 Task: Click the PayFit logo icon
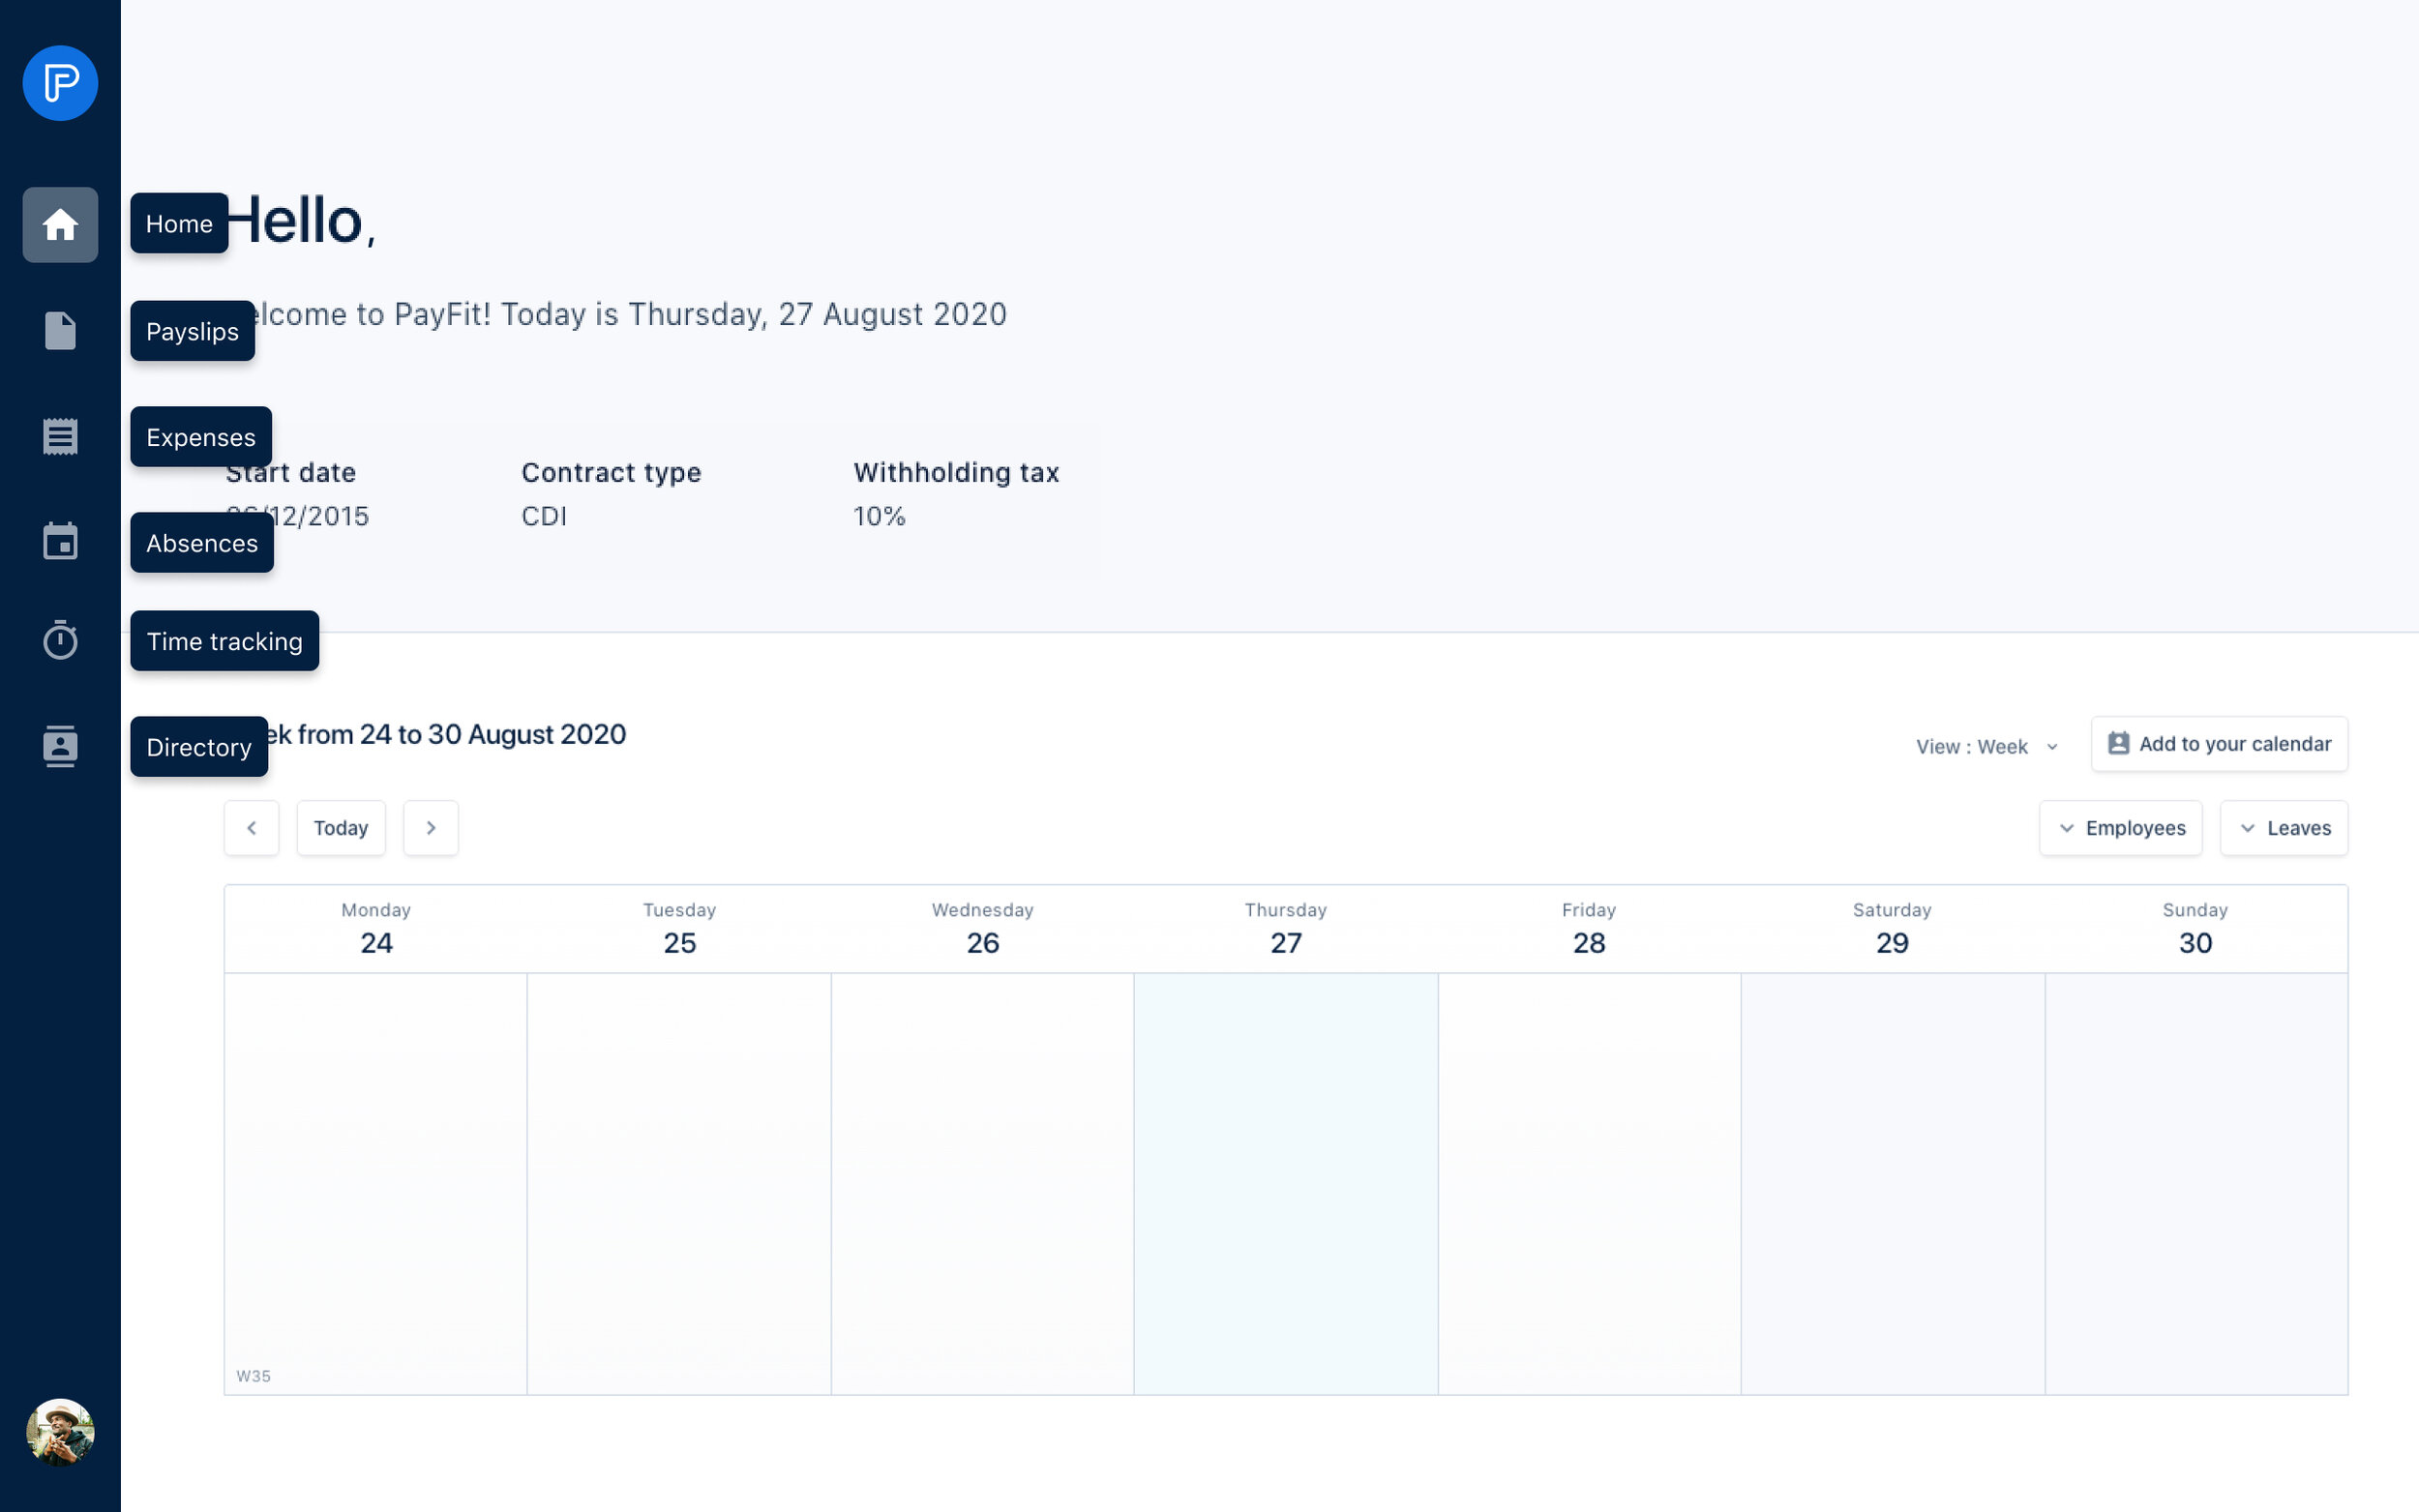point(60,83)
